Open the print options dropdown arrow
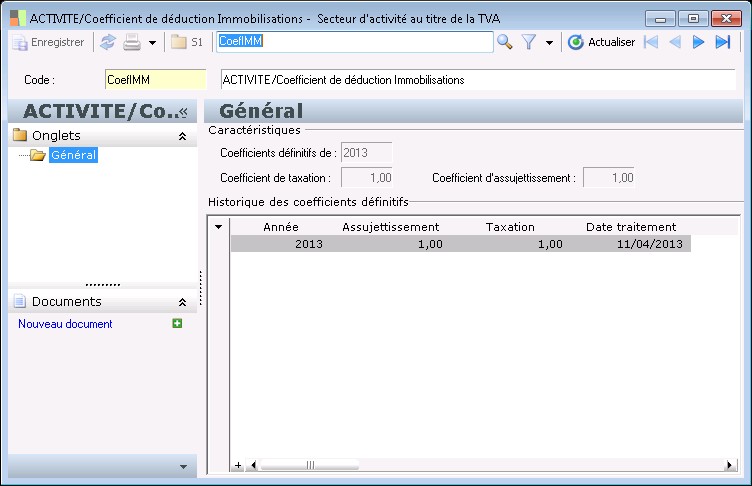Screen dimensions: 752x486 (x=152, y=43)
